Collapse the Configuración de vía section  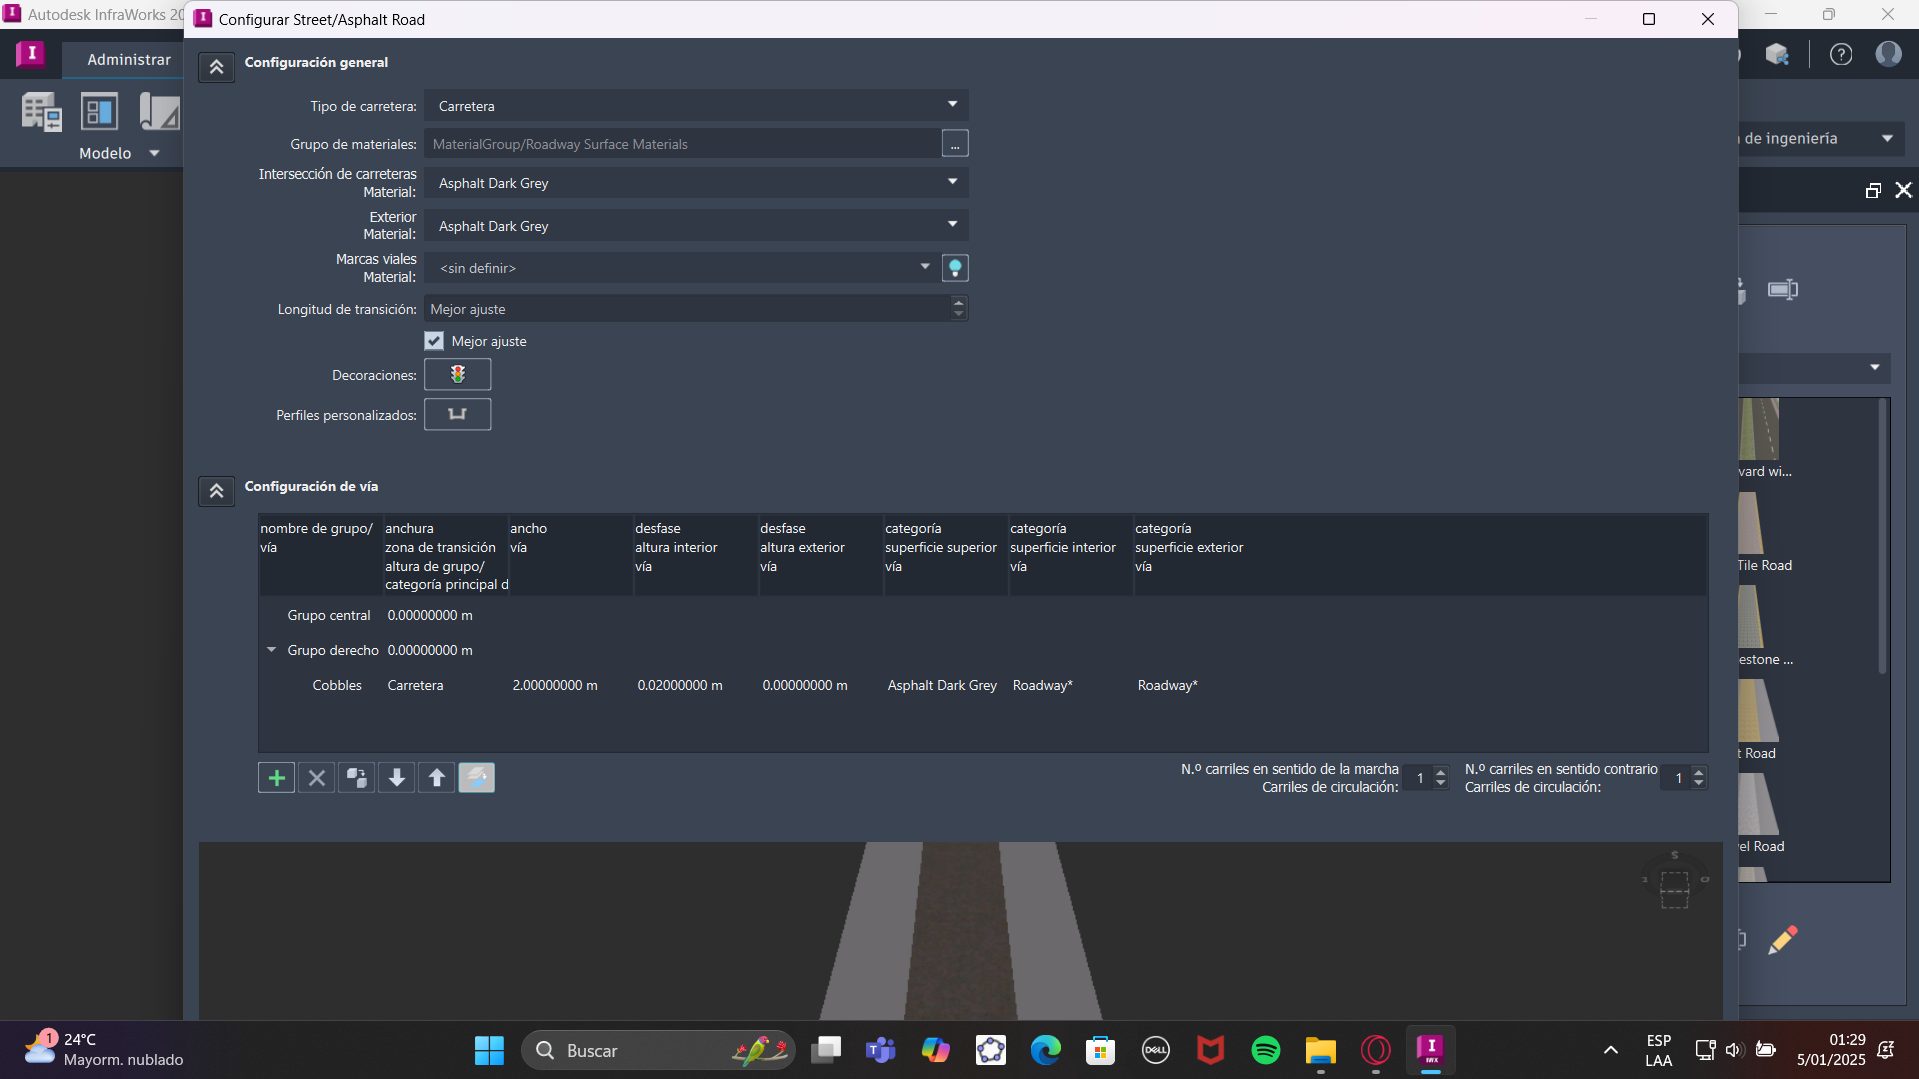(216, 491)
